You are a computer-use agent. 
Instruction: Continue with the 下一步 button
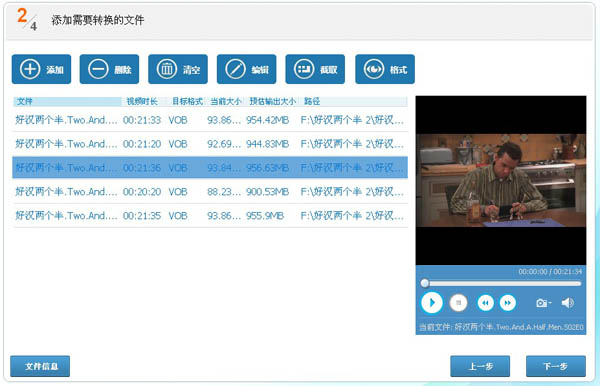coord(556,366)
